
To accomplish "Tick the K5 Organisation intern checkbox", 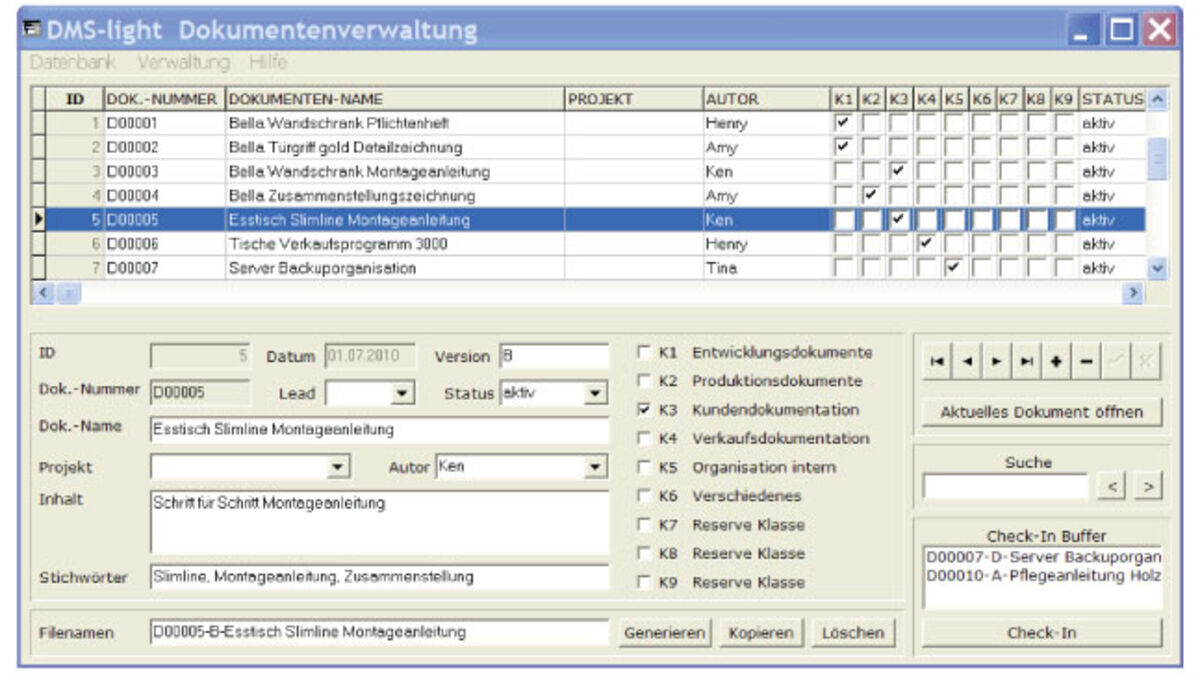I will (644, 468).
